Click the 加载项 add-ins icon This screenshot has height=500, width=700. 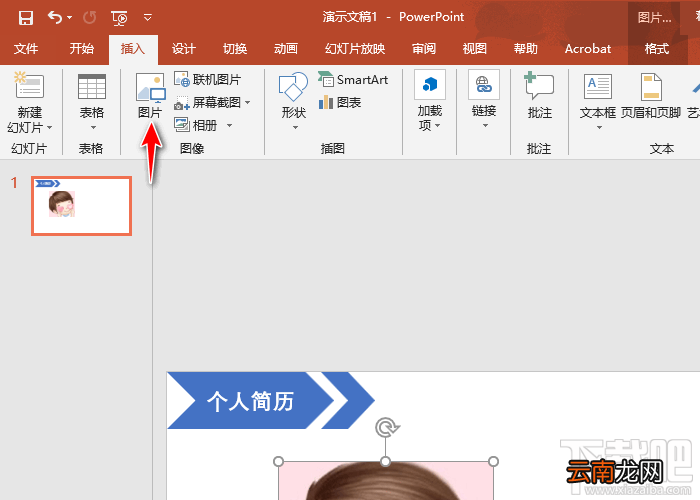tap(429, 84)
